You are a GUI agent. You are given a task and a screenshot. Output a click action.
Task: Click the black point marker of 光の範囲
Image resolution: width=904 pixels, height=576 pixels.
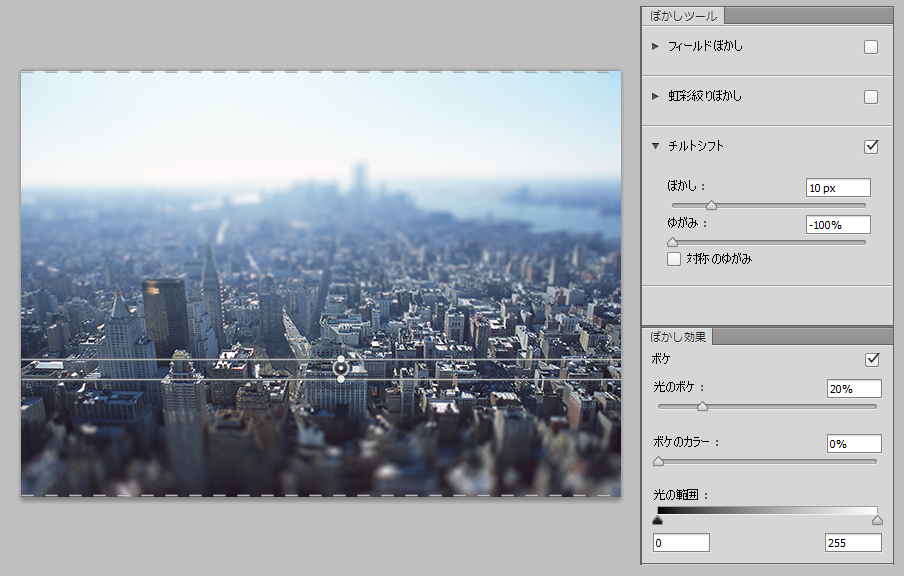point(658,520)
